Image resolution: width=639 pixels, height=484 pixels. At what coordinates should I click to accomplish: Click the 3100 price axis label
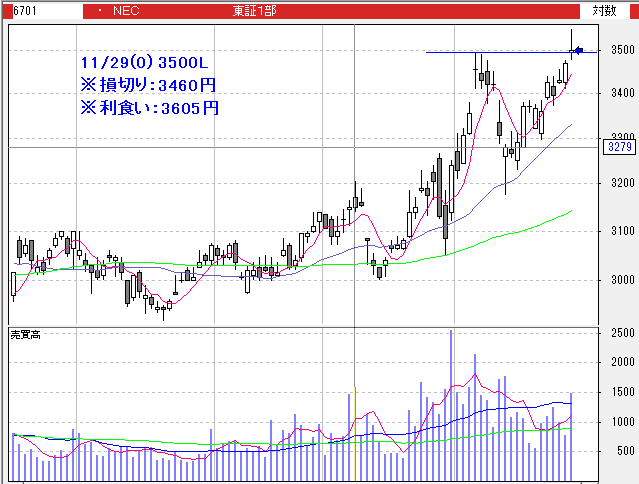[623, 232]
